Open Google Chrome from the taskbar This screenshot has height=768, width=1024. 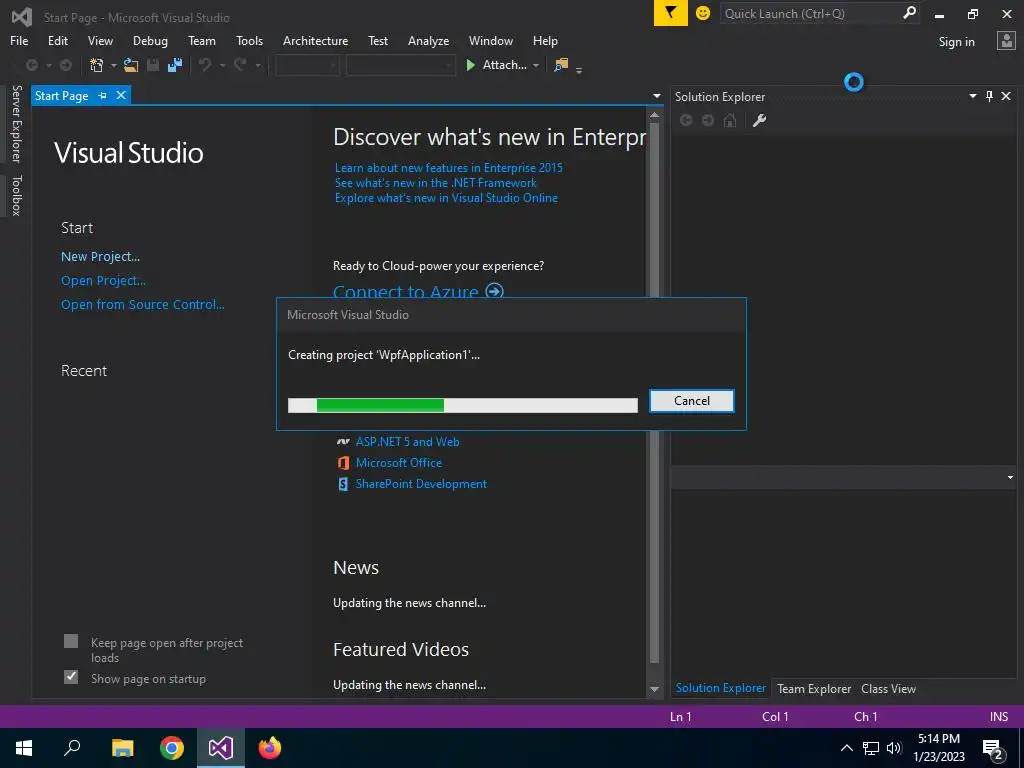click(172, 748)
